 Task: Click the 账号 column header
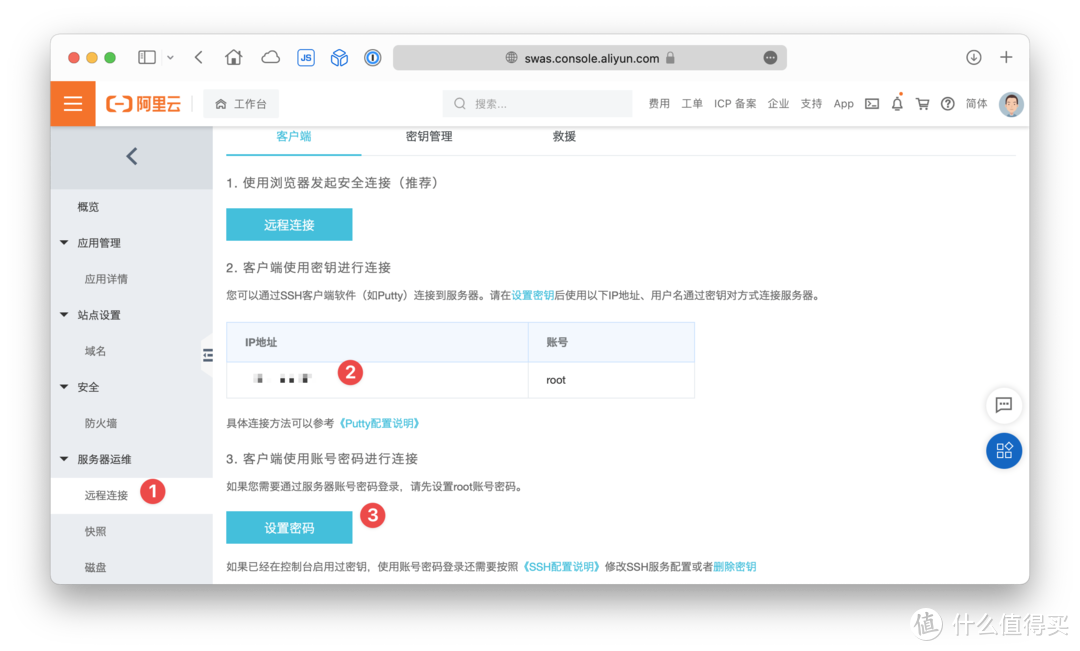tap(611, 342)
